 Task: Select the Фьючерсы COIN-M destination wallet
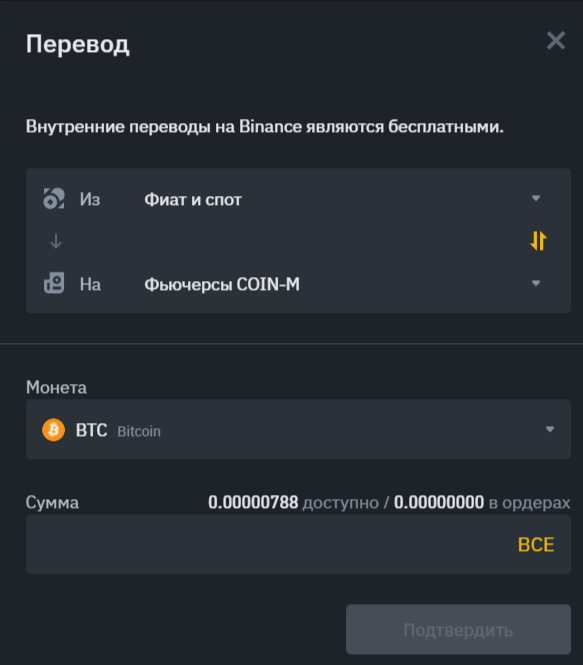[x=222, y=284]
